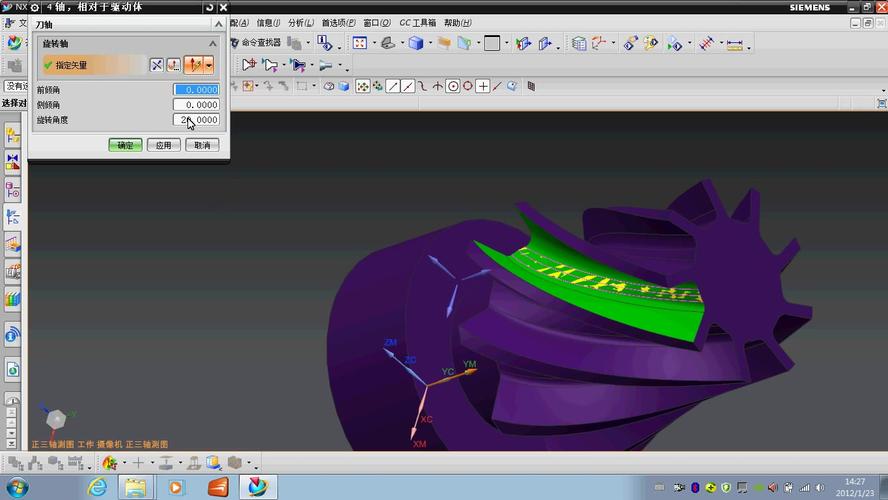Open the 首选项 menu
Image resolution: width=888 pixels, height=500 pixels.
[338, 23]
